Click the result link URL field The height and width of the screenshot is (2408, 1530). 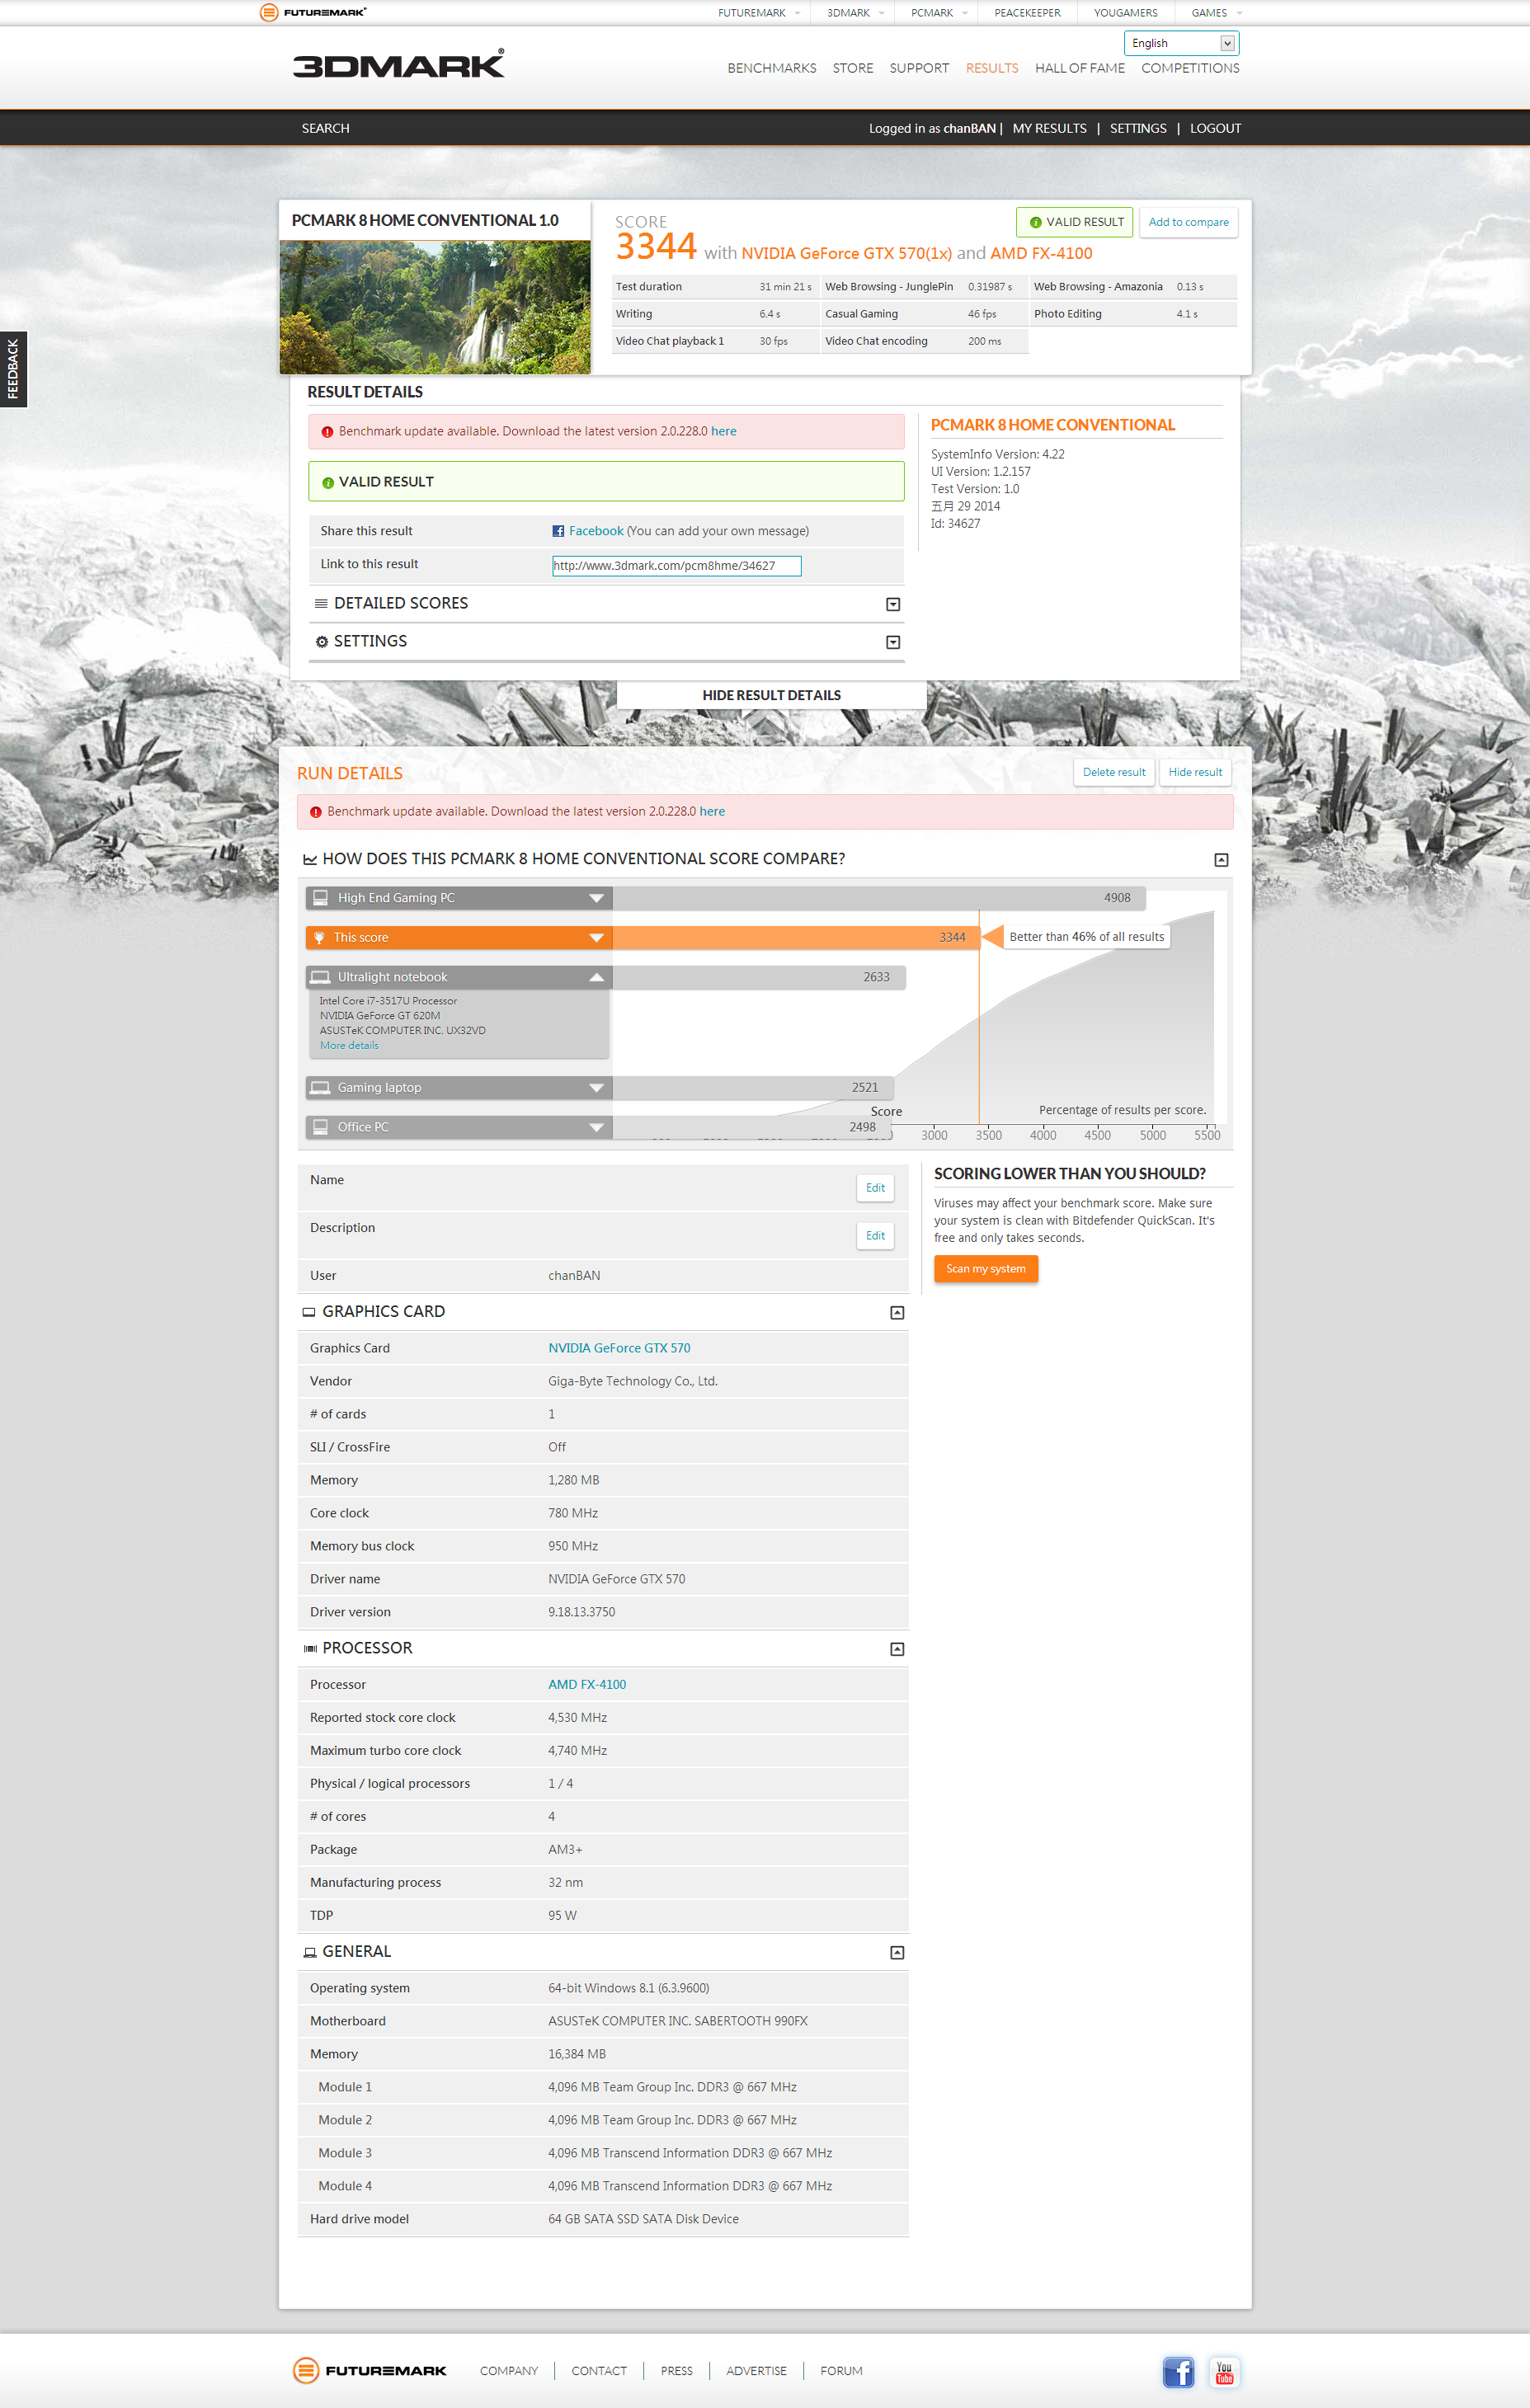(x=677, y=565)
